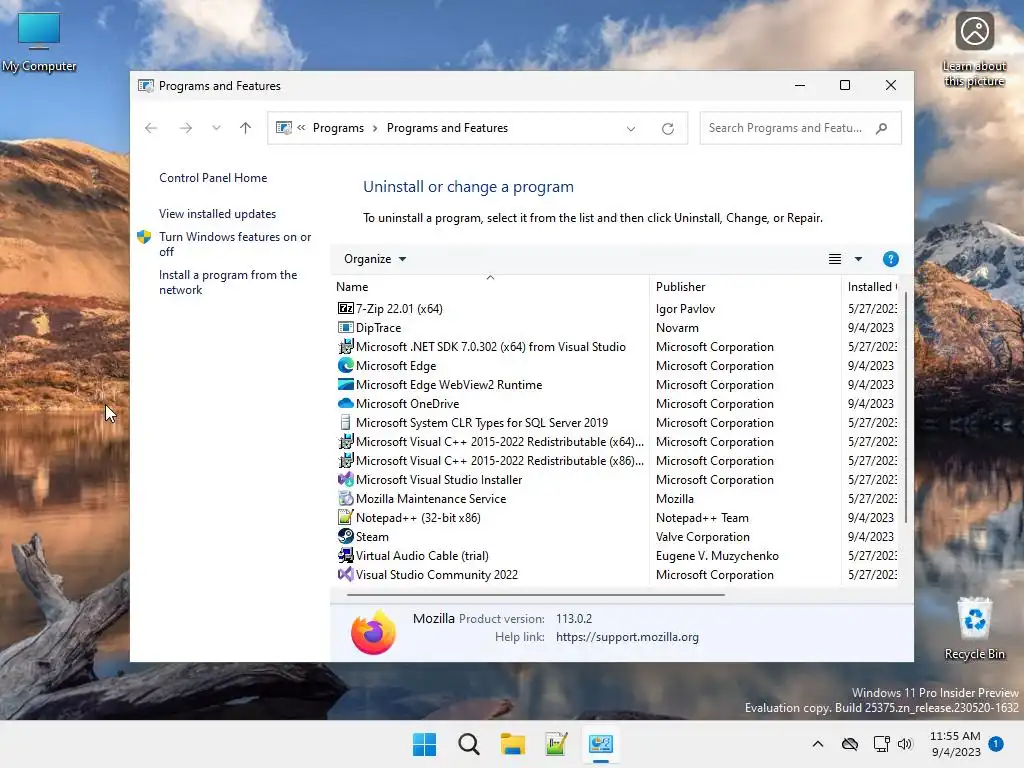The width and height of the screenshot is (1024, 768).
Task: Expand the address bar history dropdown
Action: (630, 128)
